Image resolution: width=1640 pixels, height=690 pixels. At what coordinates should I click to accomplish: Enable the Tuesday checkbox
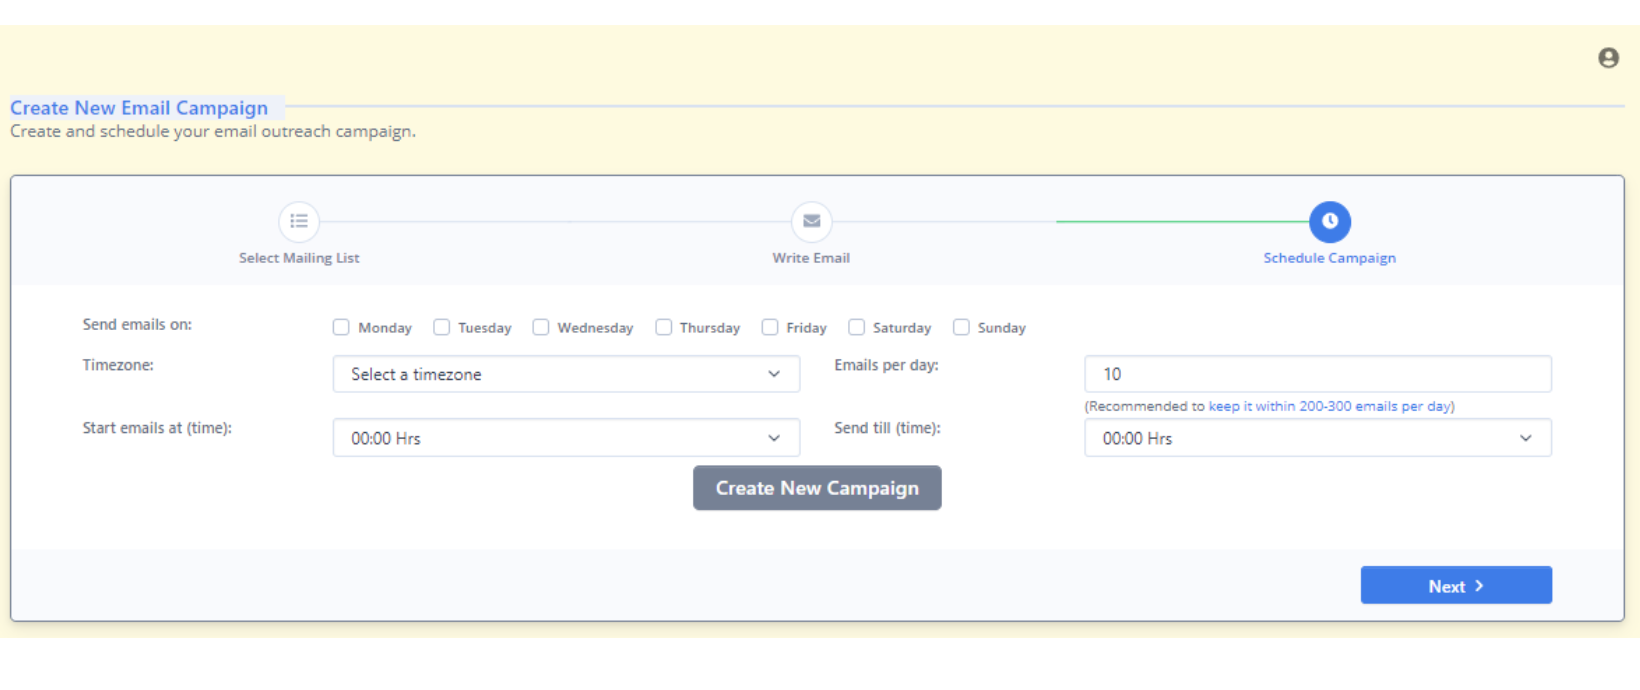pyautogui.click(x=441, y=327)
